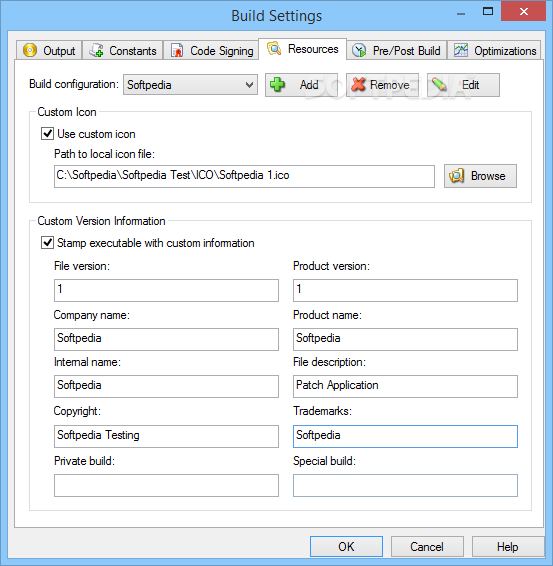This screenshot has width=553, height=566.
Task: Remove the selected build configuration
Action: pyautogui.click(x=382, y=85)
